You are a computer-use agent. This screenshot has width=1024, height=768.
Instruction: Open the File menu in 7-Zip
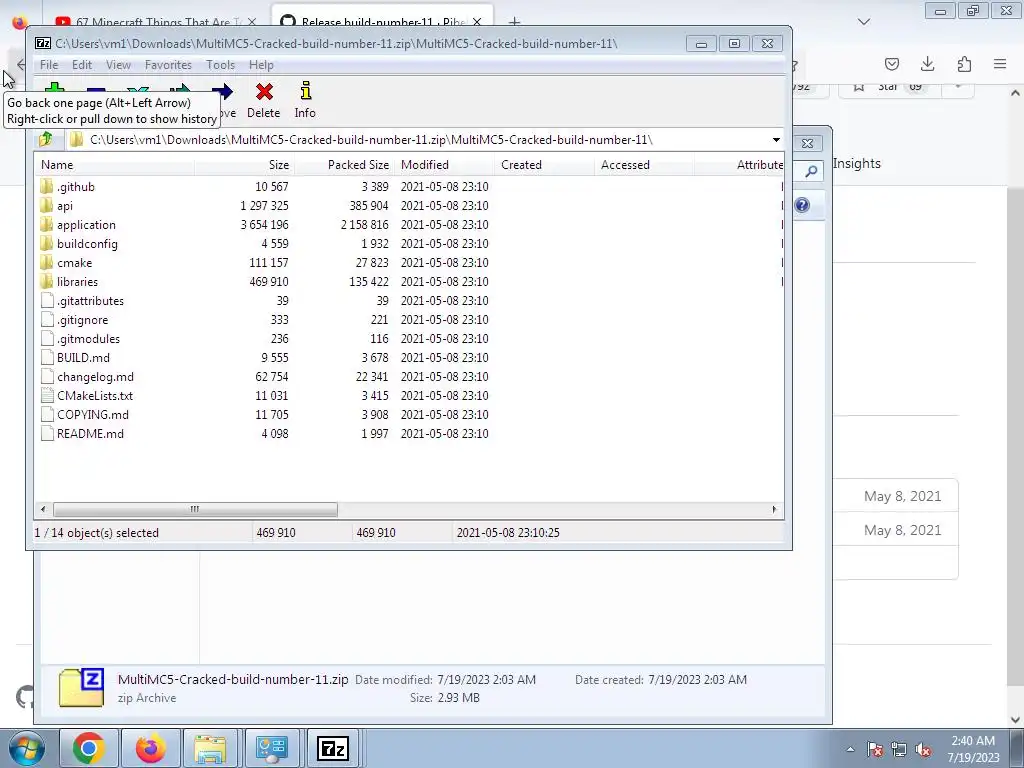tap(49, 65)
